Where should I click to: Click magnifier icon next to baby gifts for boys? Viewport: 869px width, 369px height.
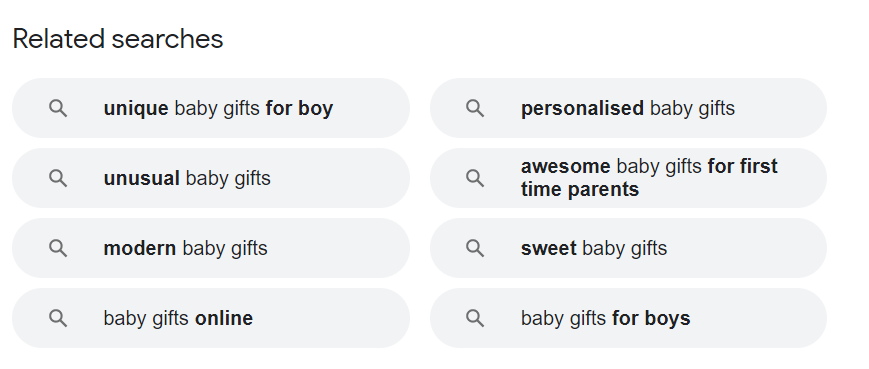pos(475,318)
